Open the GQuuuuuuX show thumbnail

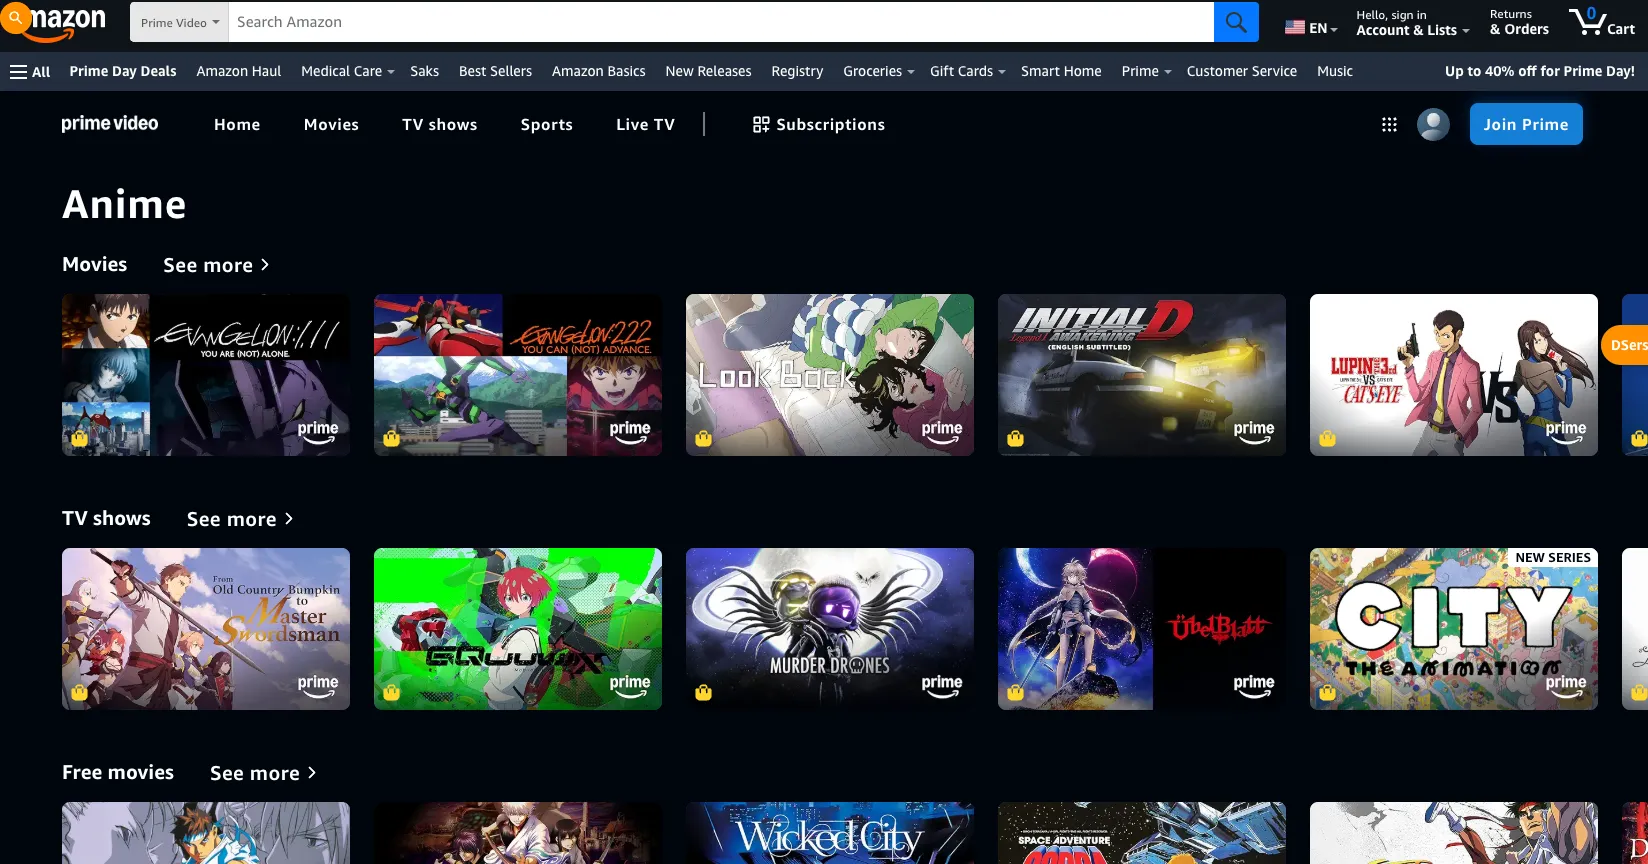pos(518,629)
